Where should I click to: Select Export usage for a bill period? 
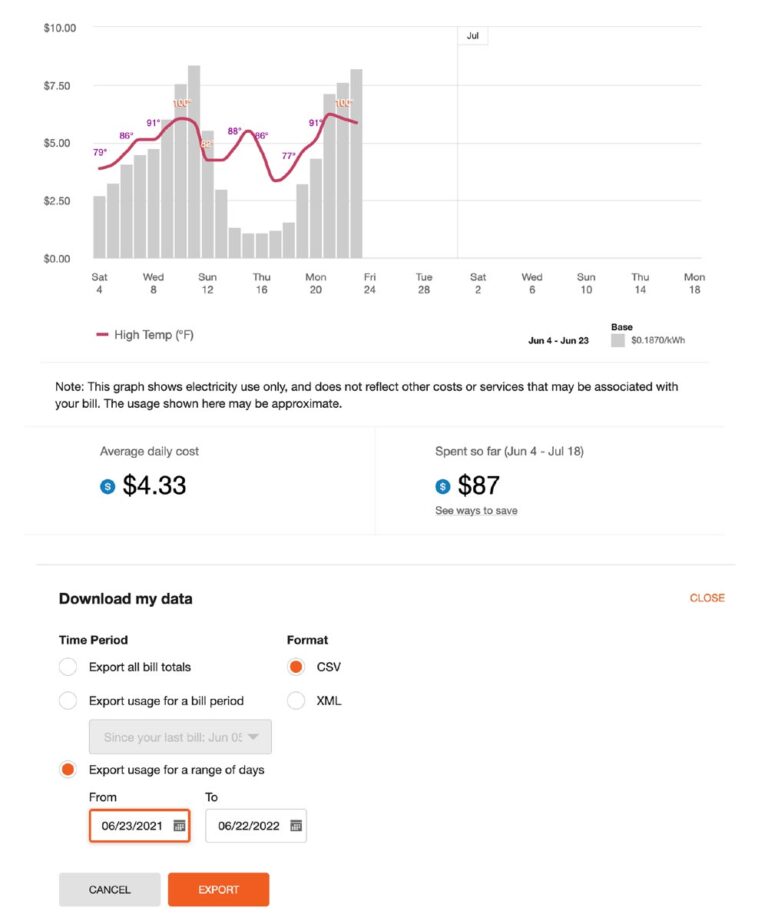click(x=68, y=701)
